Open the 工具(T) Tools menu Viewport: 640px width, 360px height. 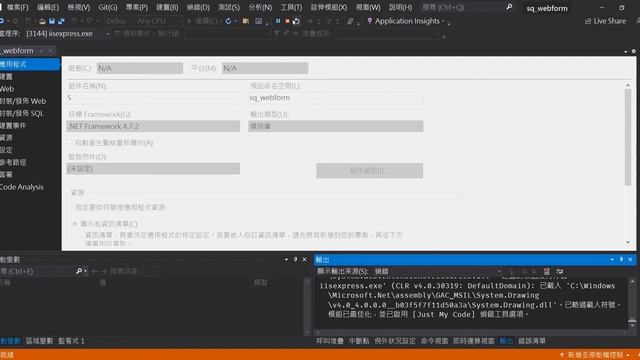[x=291, y=7]
